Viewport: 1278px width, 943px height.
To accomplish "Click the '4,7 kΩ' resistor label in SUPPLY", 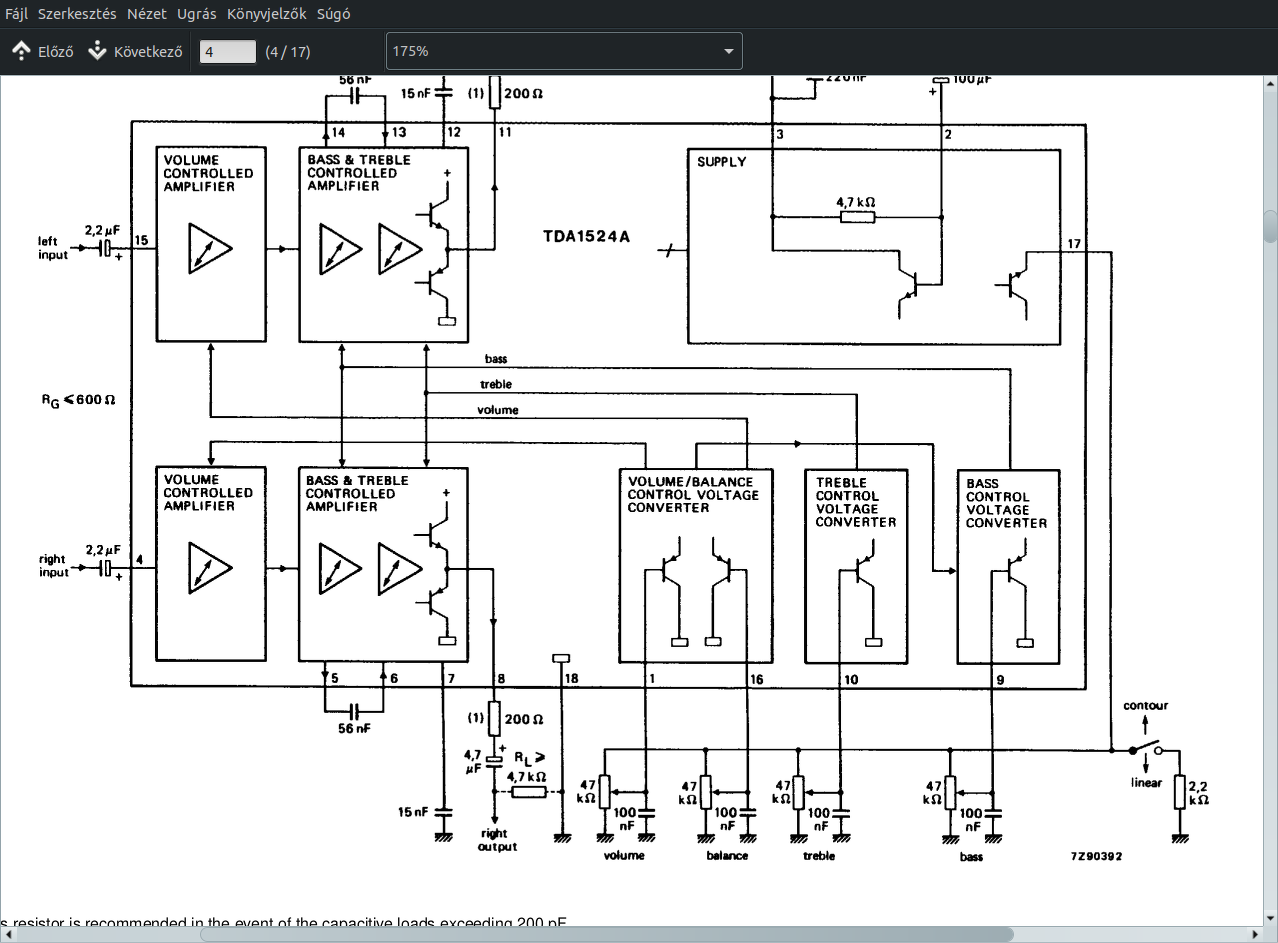I will click(856, 202).
